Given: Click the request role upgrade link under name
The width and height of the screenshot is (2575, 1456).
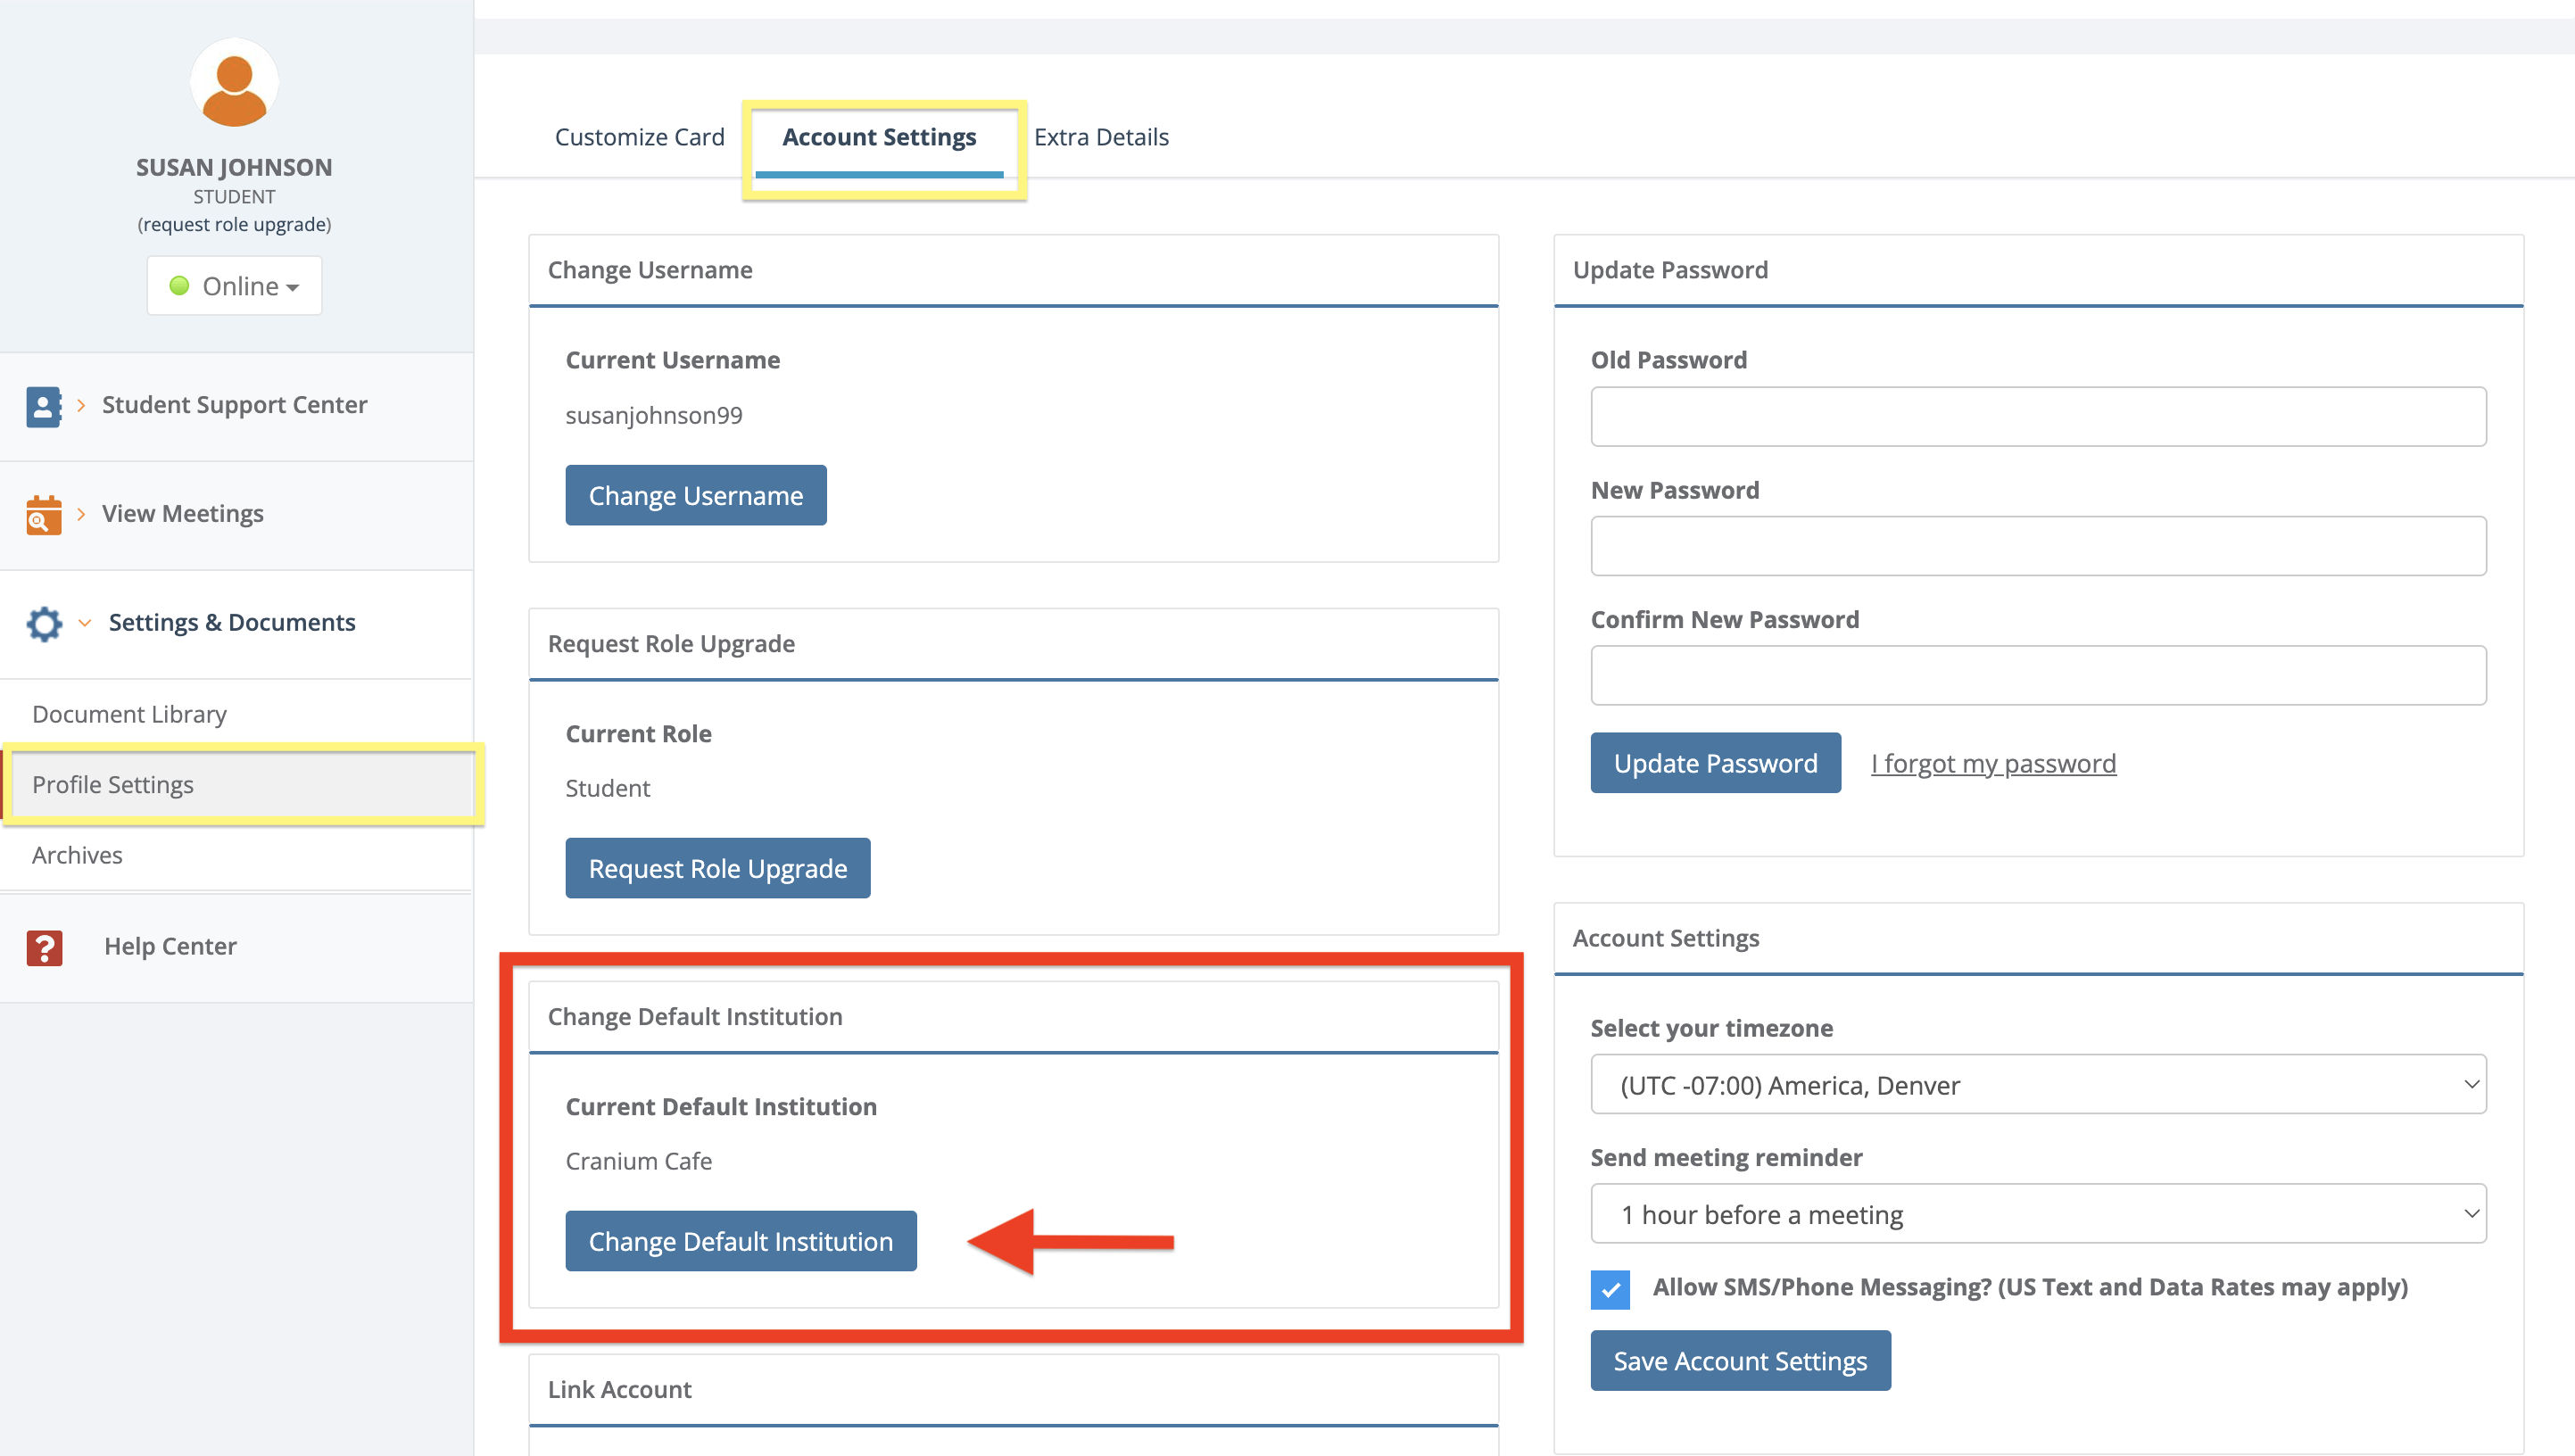Looking at the screenshot, I should 234,224.
